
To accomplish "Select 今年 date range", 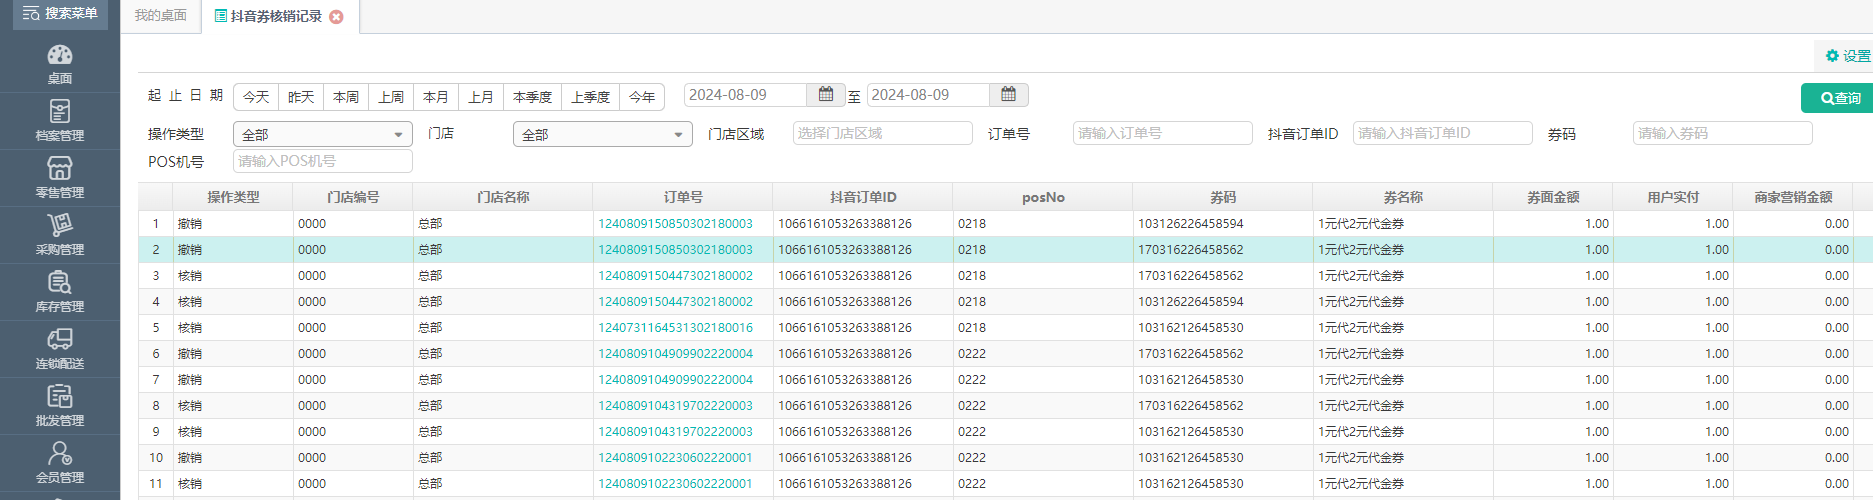I will [642, 96].
